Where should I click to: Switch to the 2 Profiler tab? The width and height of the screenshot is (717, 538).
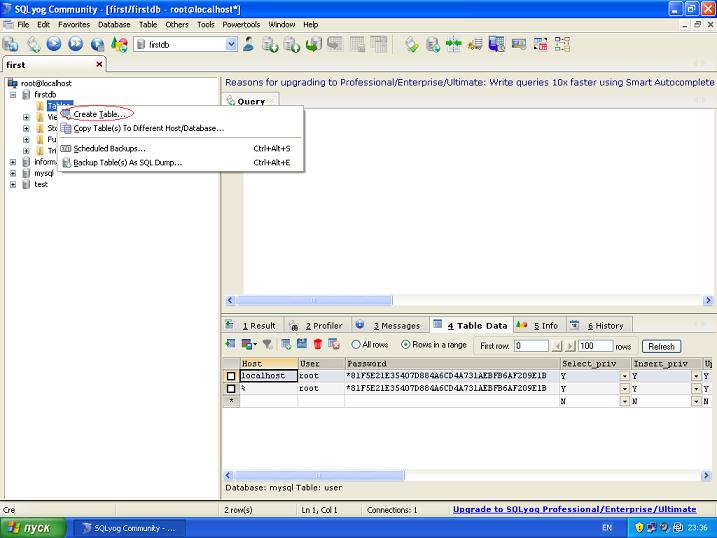point(318,325)
